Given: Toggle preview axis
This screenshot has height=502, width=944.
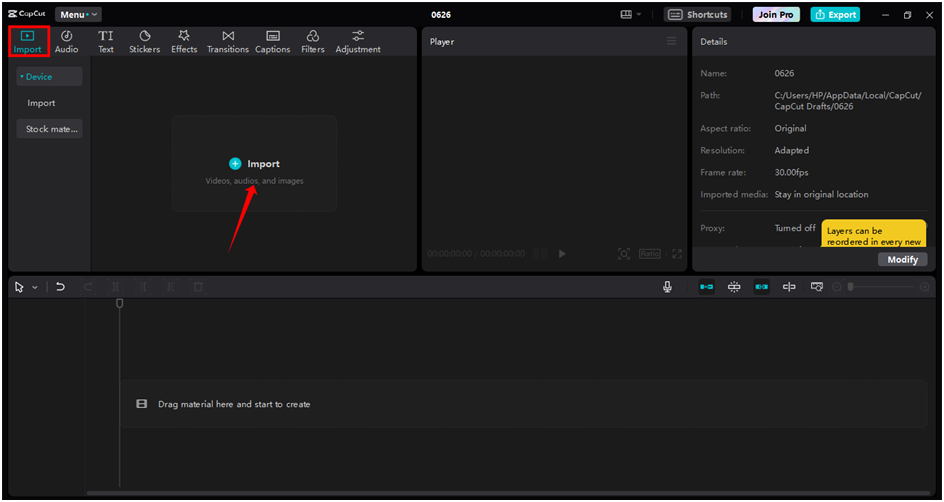Looking at the screenshot, I should pos(789,287).
